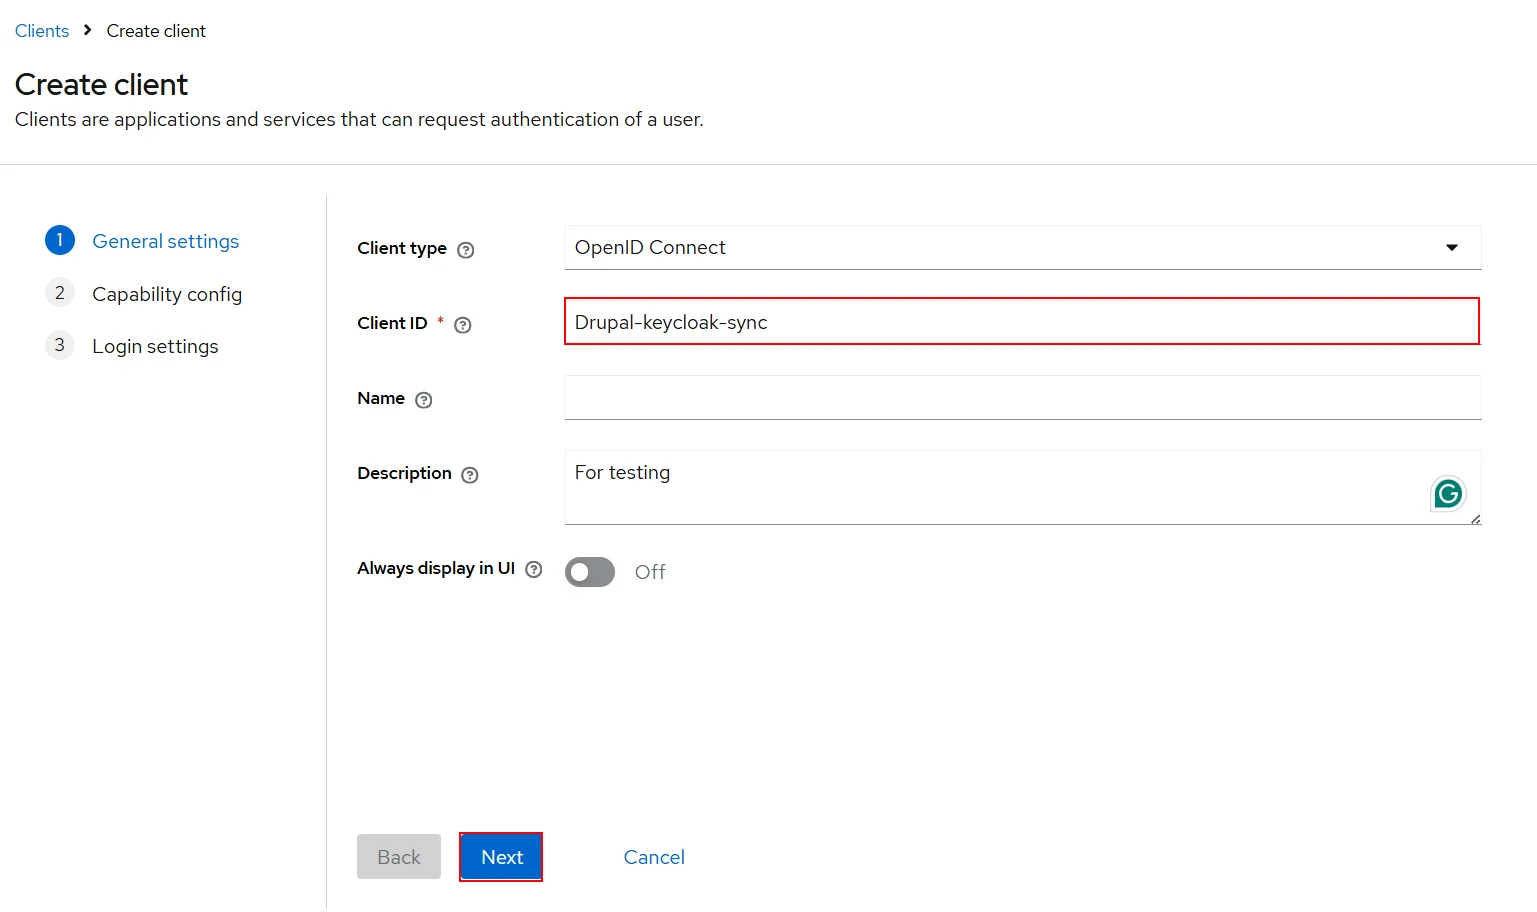This screenshot has width=1537, height=912.
Task: Open the Description help tooltip
Action: pos(469,474)
